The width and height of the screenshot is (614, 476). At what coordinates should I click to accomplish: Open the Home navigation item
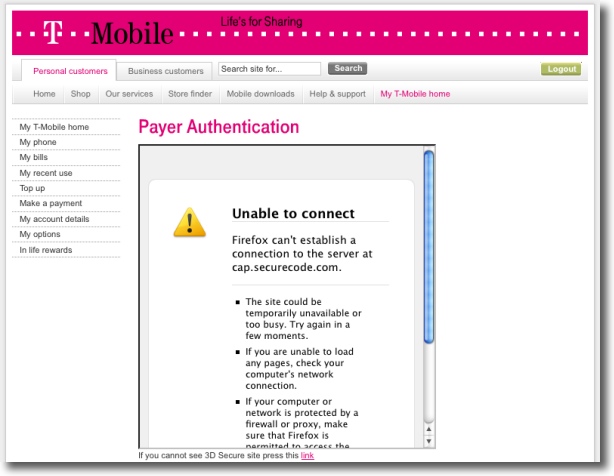44,94
